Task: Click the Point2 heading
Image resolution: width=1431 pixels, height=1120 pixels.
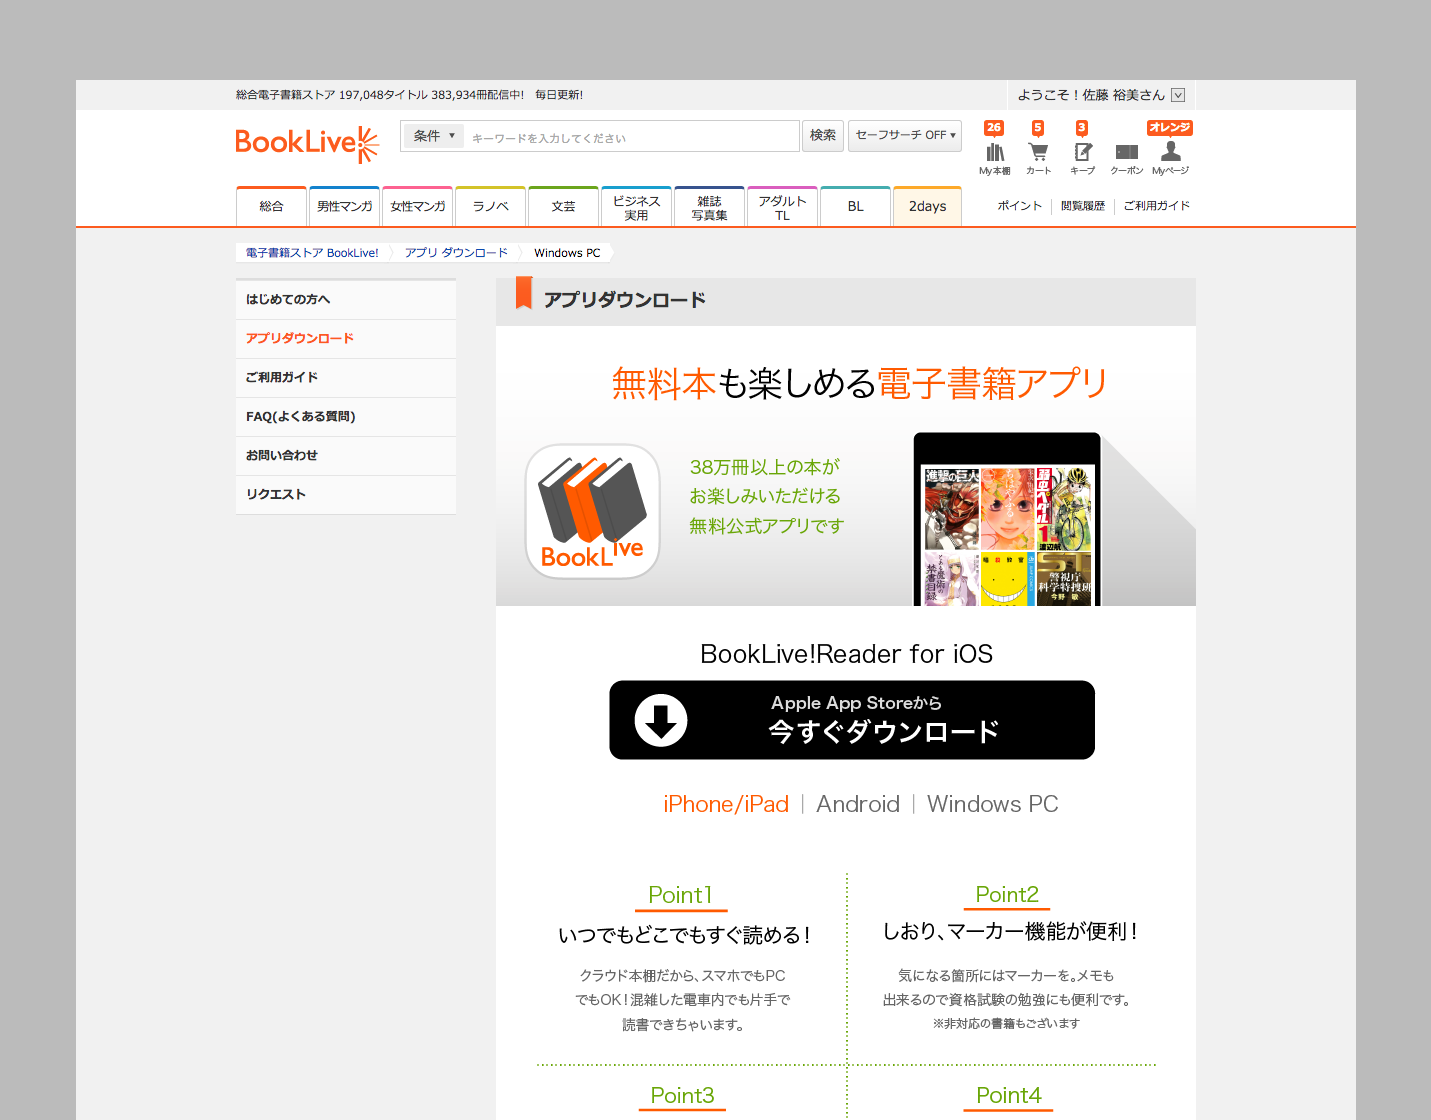Action: pyautogui.click(x=1007, y=895)
